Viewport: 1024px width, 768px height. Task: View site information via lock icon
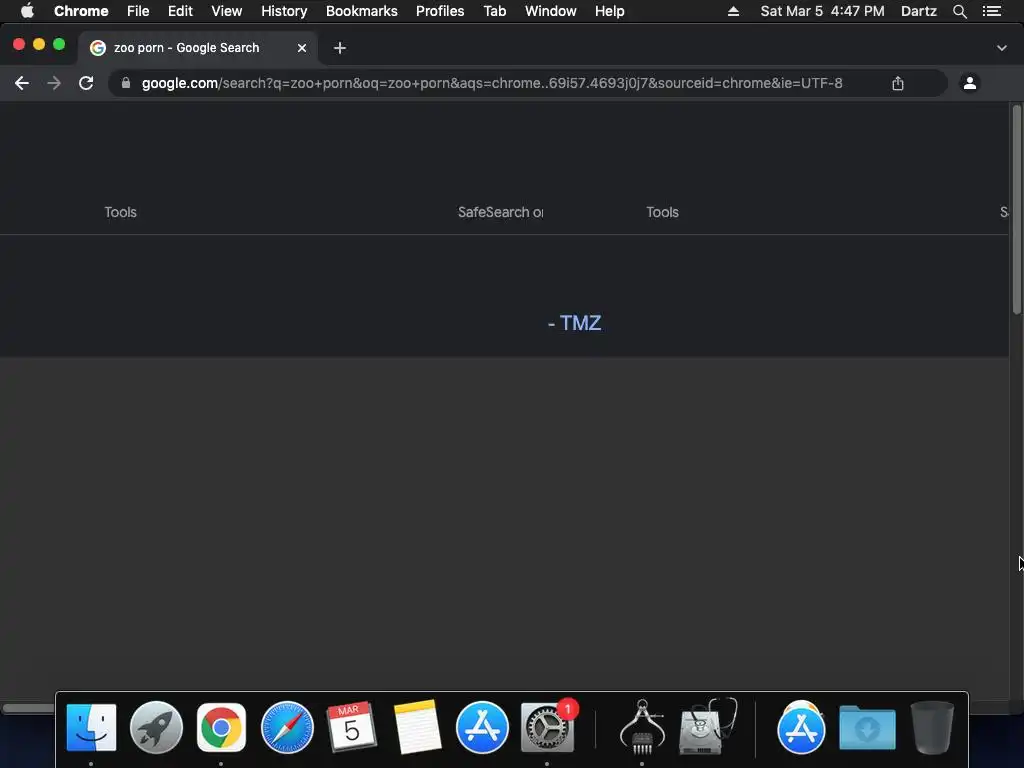click(126, 83)
